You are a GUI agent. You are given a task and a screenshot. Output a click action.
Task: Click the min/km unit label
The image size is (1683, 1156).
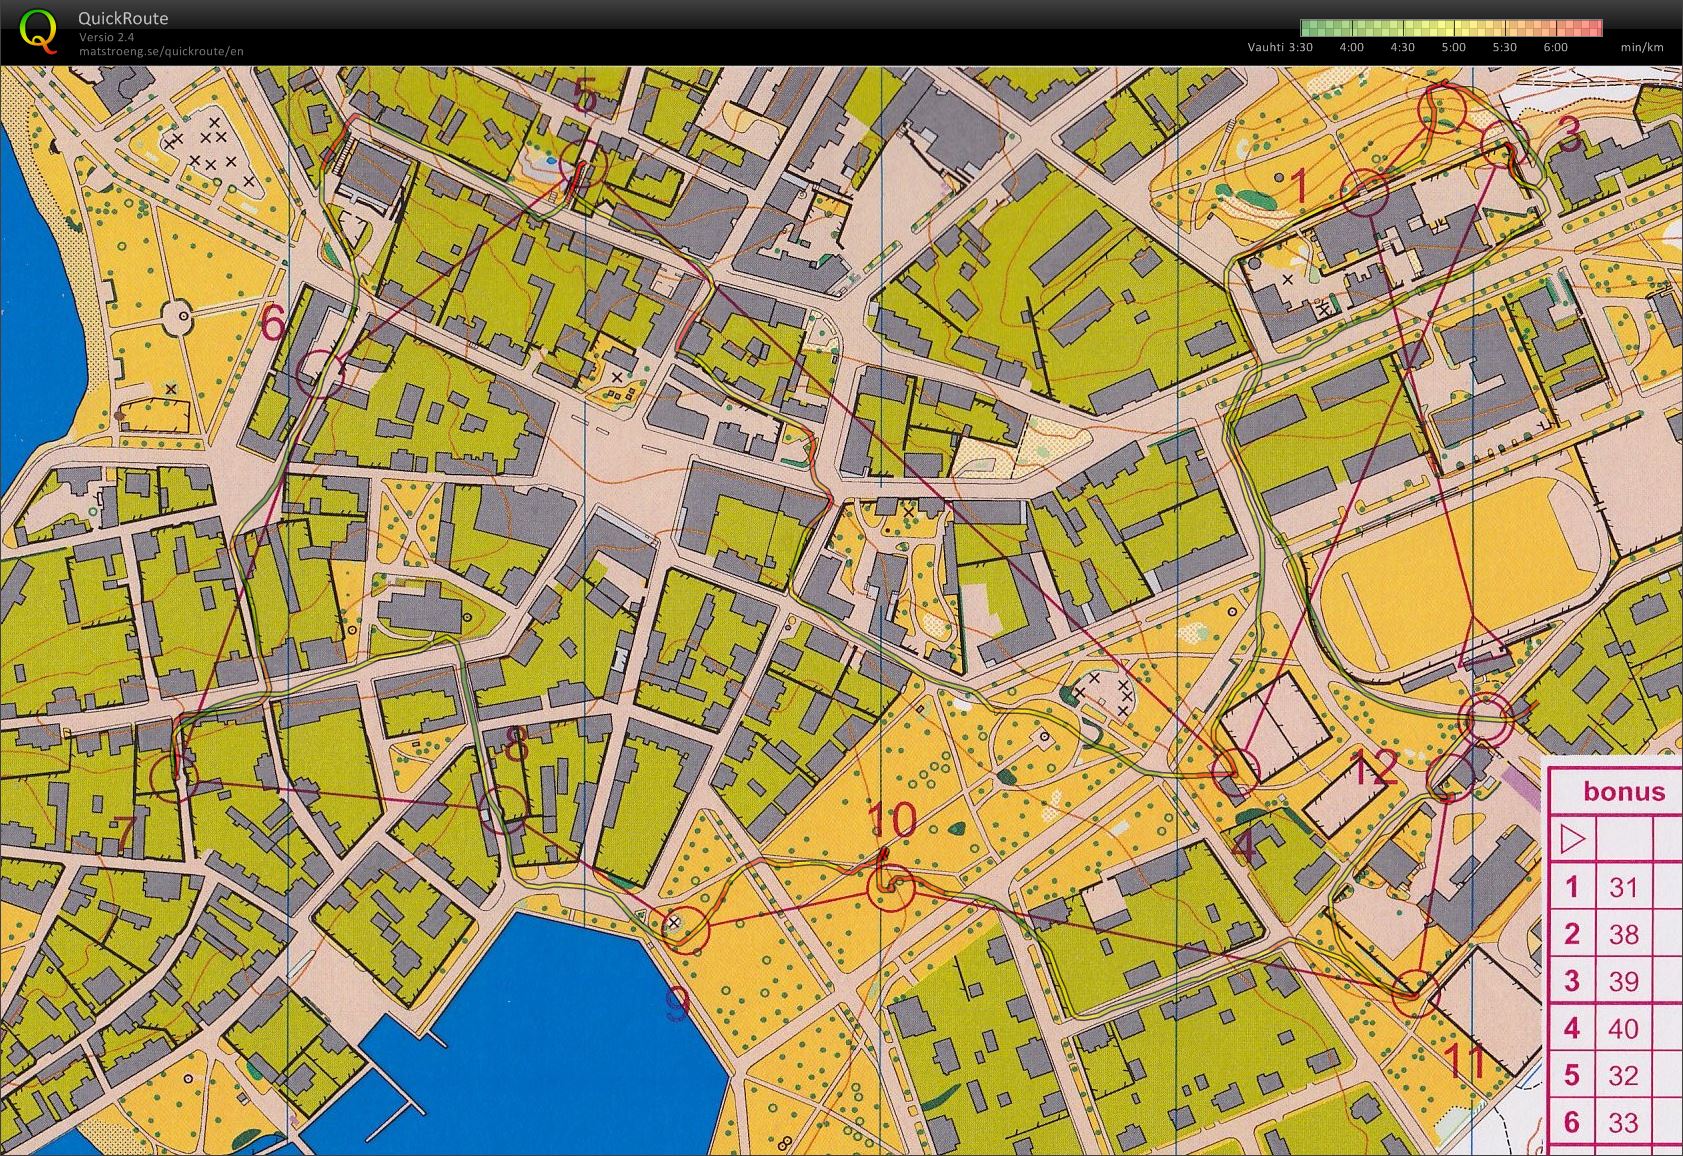[1642, 47]
